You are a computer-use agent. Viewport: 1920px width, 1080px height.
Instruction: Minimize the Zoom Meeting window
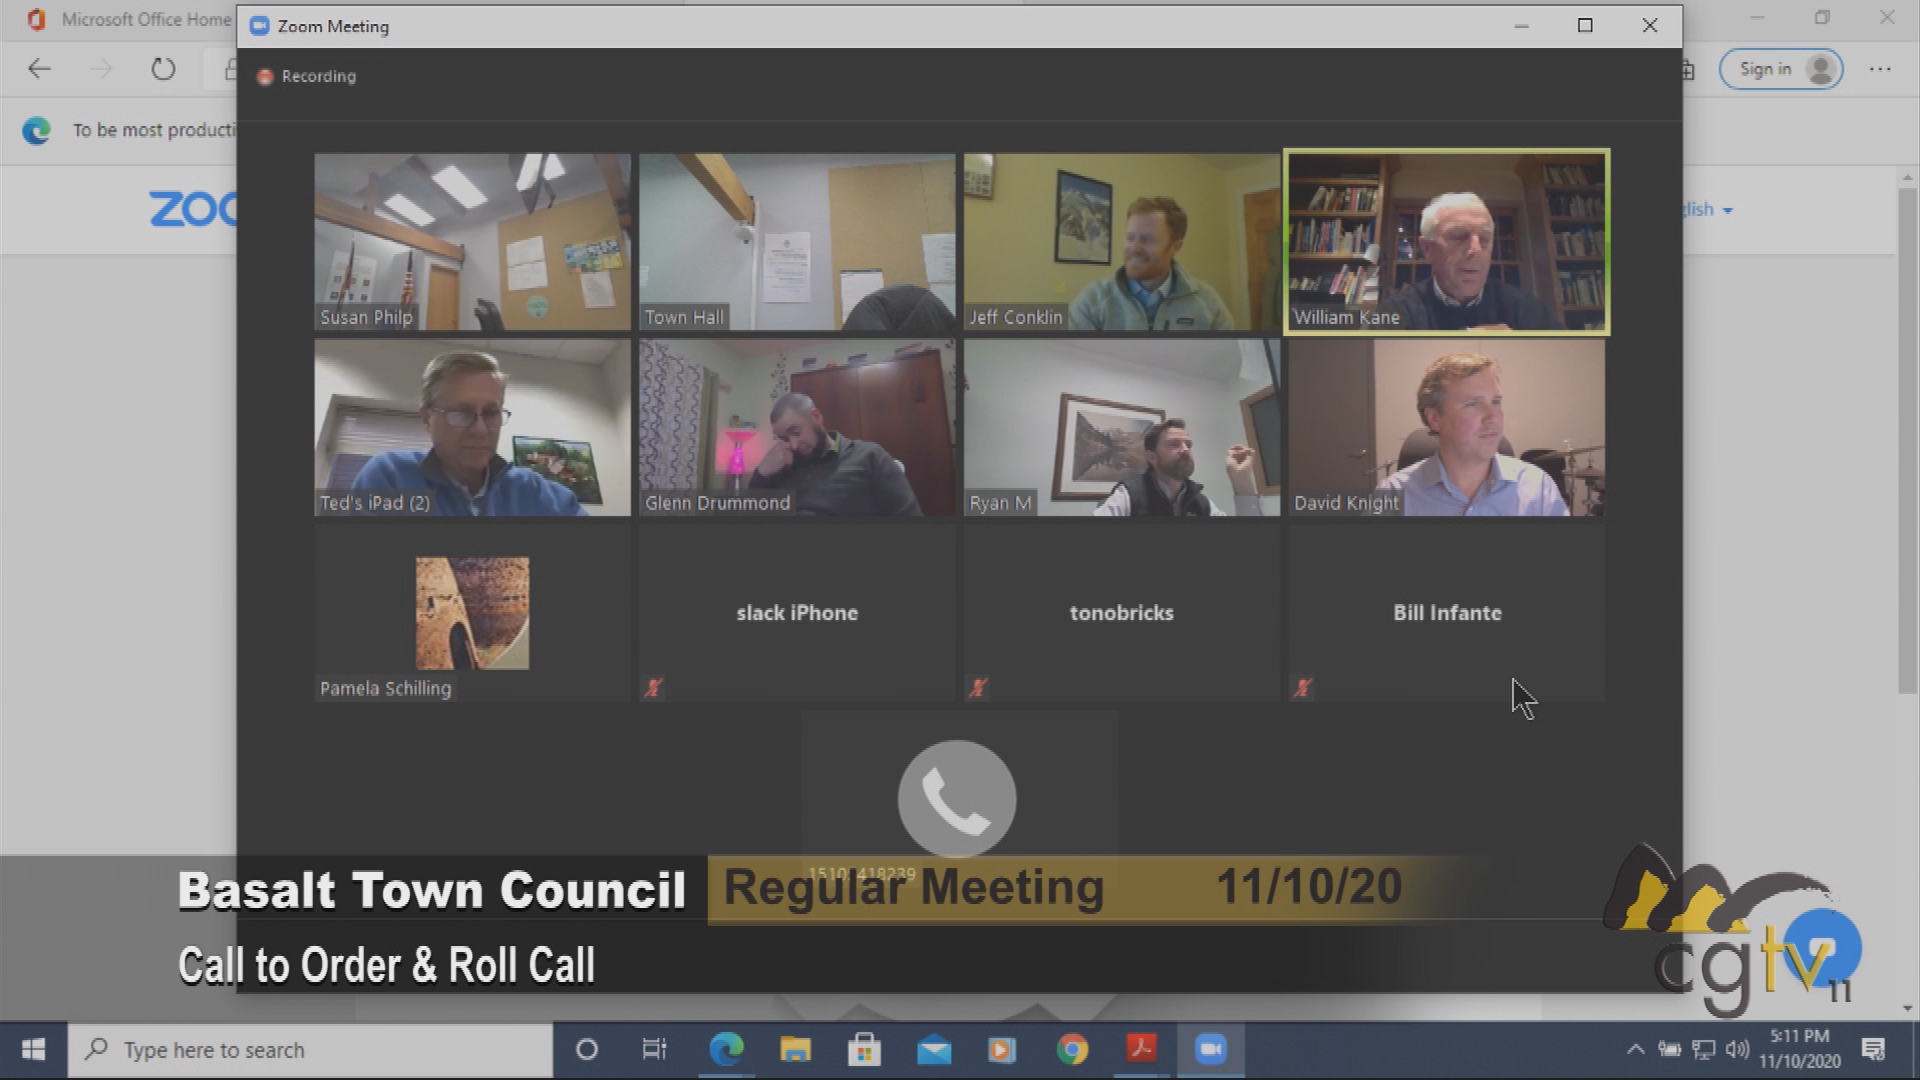1521,26
